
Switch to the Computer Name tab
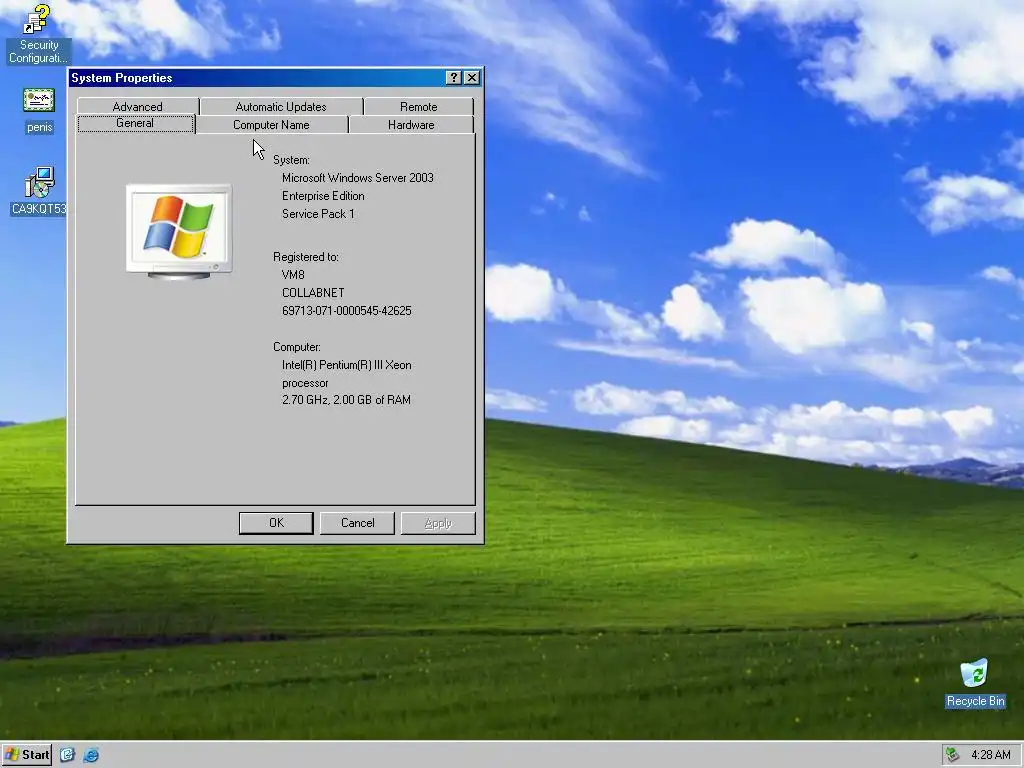tap(271, 125)
